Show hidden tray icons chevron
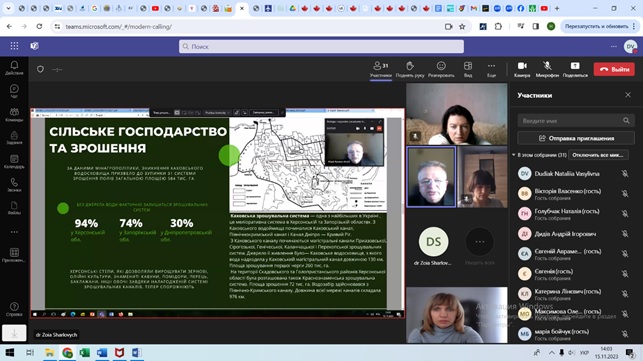 (x=552, y=352)
